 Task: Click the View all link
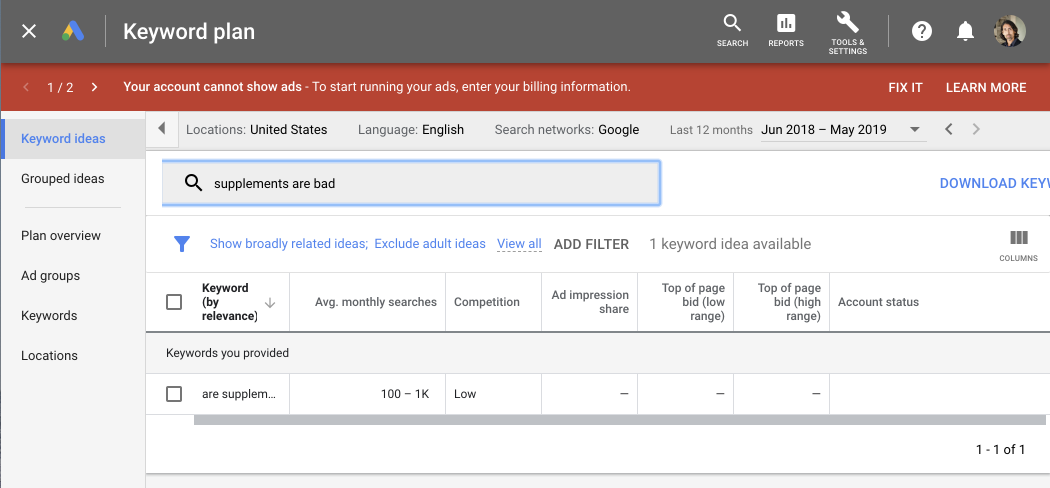point(519,244)
